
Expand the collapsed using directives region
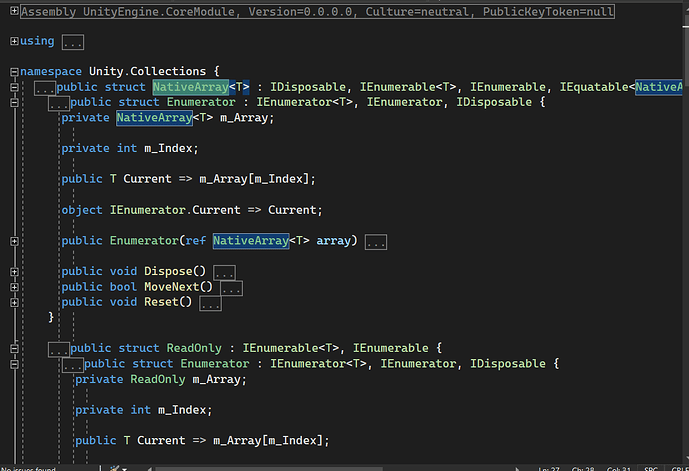pos(14,41)
